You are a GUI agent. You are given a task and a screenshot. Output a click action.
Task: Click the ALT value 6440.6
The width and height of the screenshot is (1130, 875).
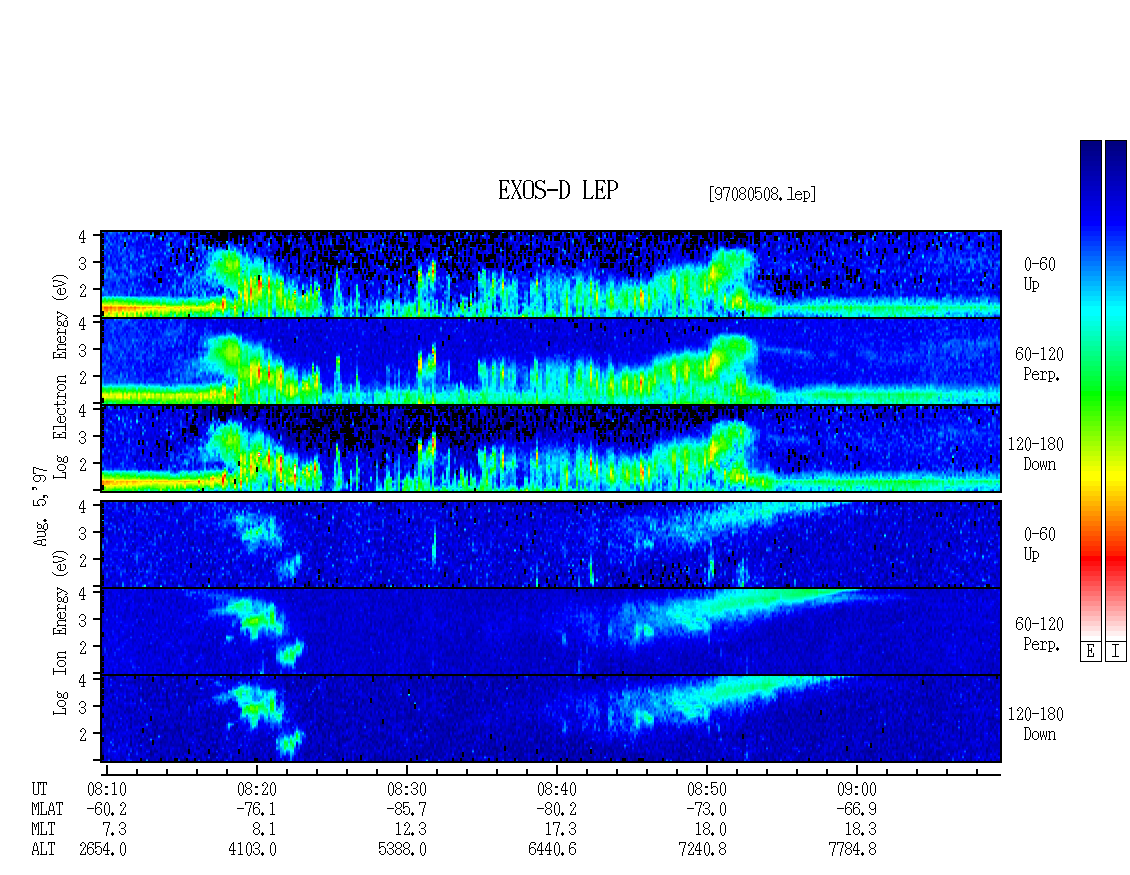553,850
